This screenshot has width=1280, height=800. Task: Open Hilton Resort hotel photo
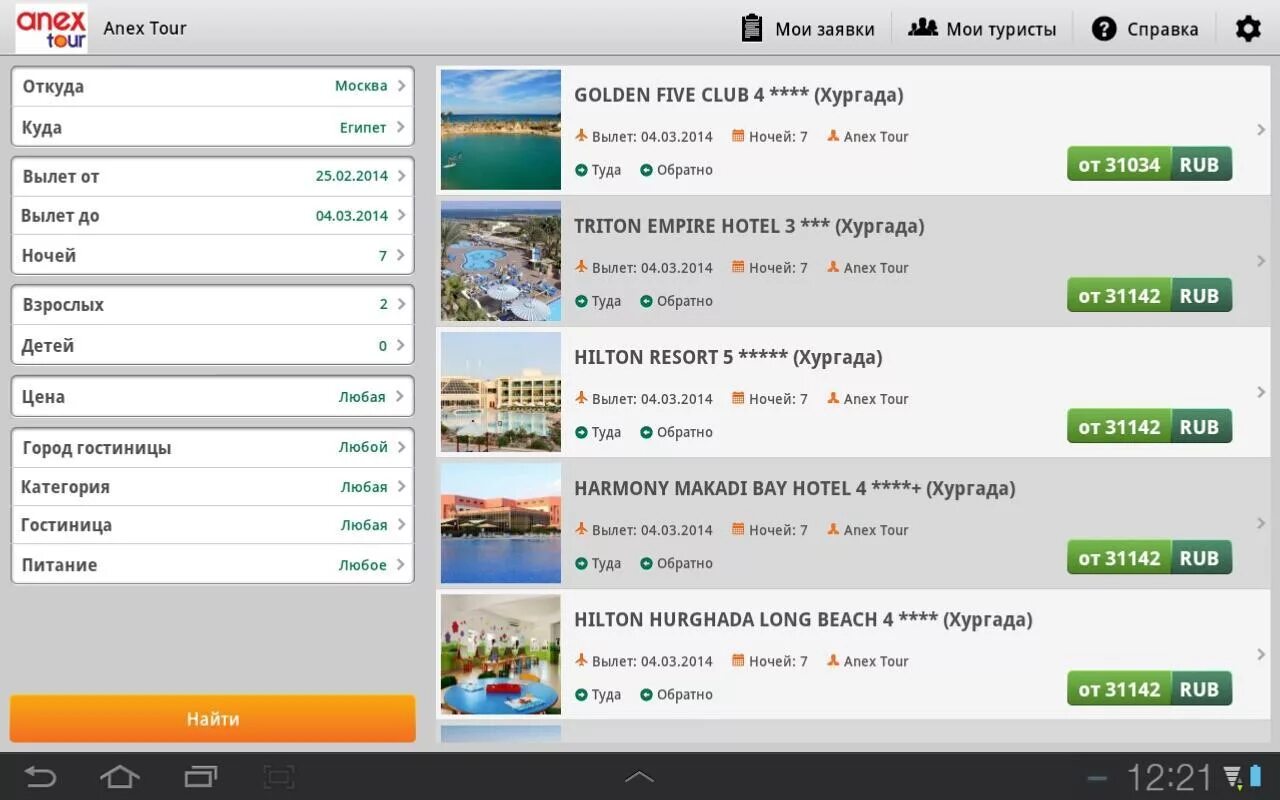point(501,392)
